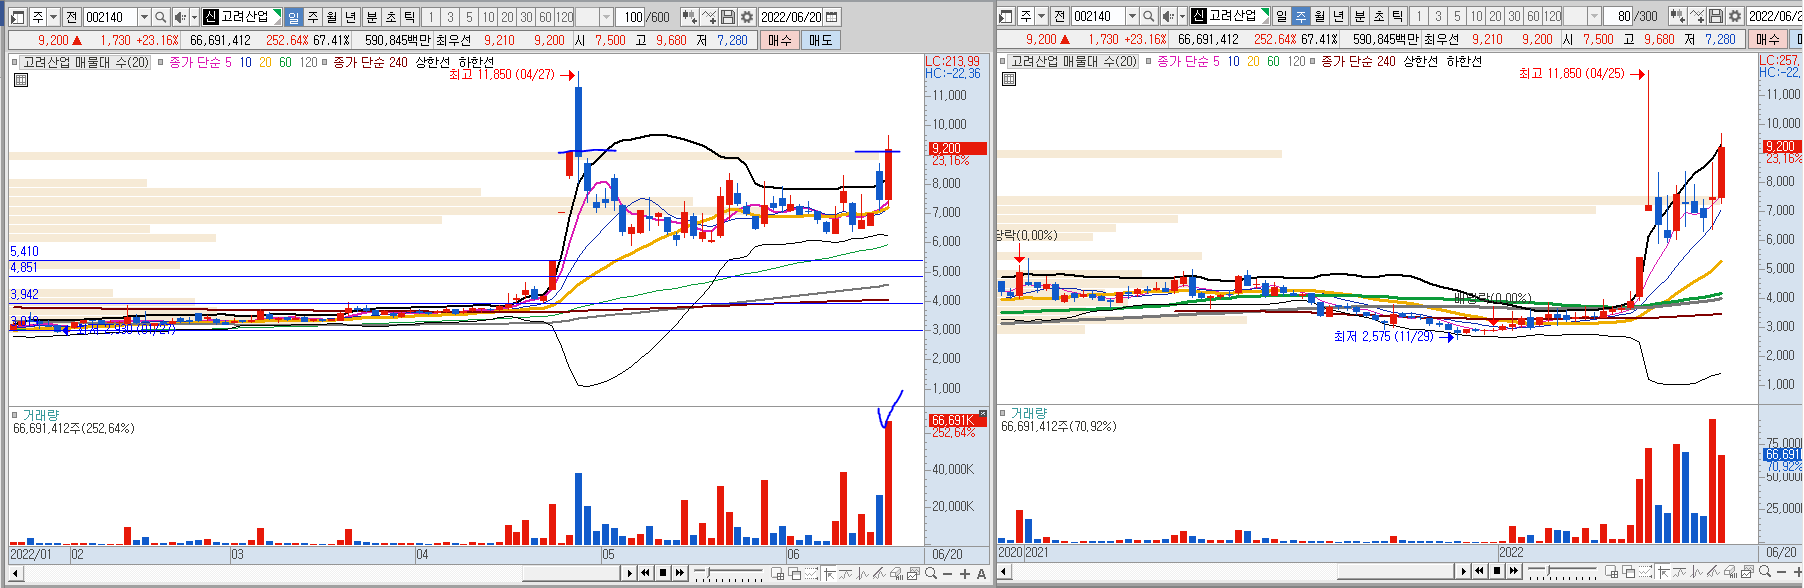
Task: Open the settings gear in right chart toolbar
Action: click(1735, 17)
